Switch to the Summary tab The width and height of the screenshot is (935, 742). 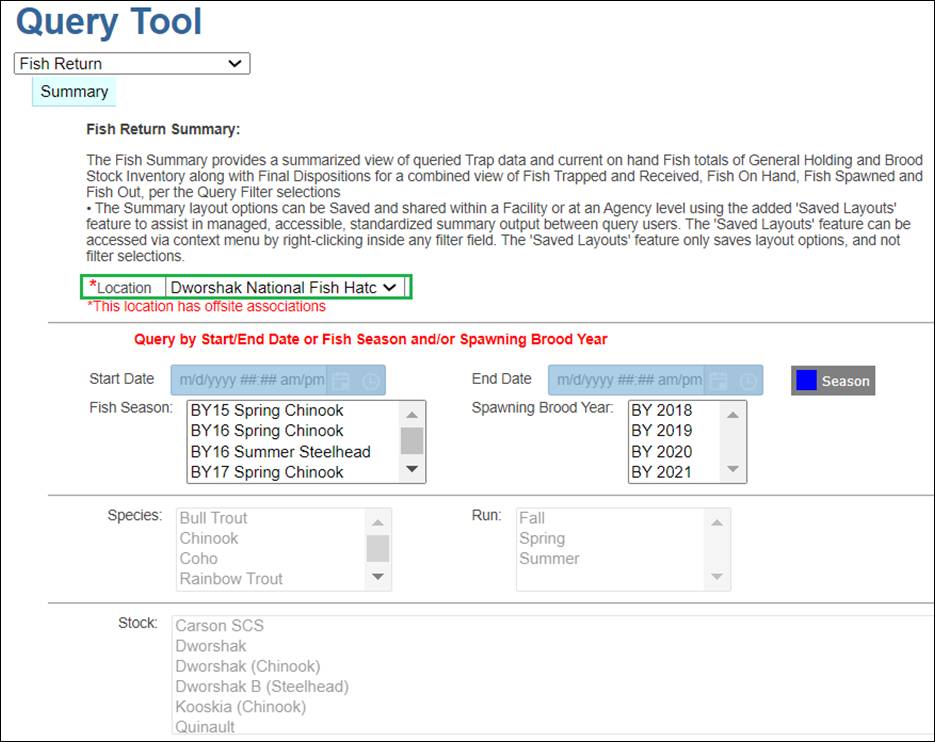[x=74, y=92]
